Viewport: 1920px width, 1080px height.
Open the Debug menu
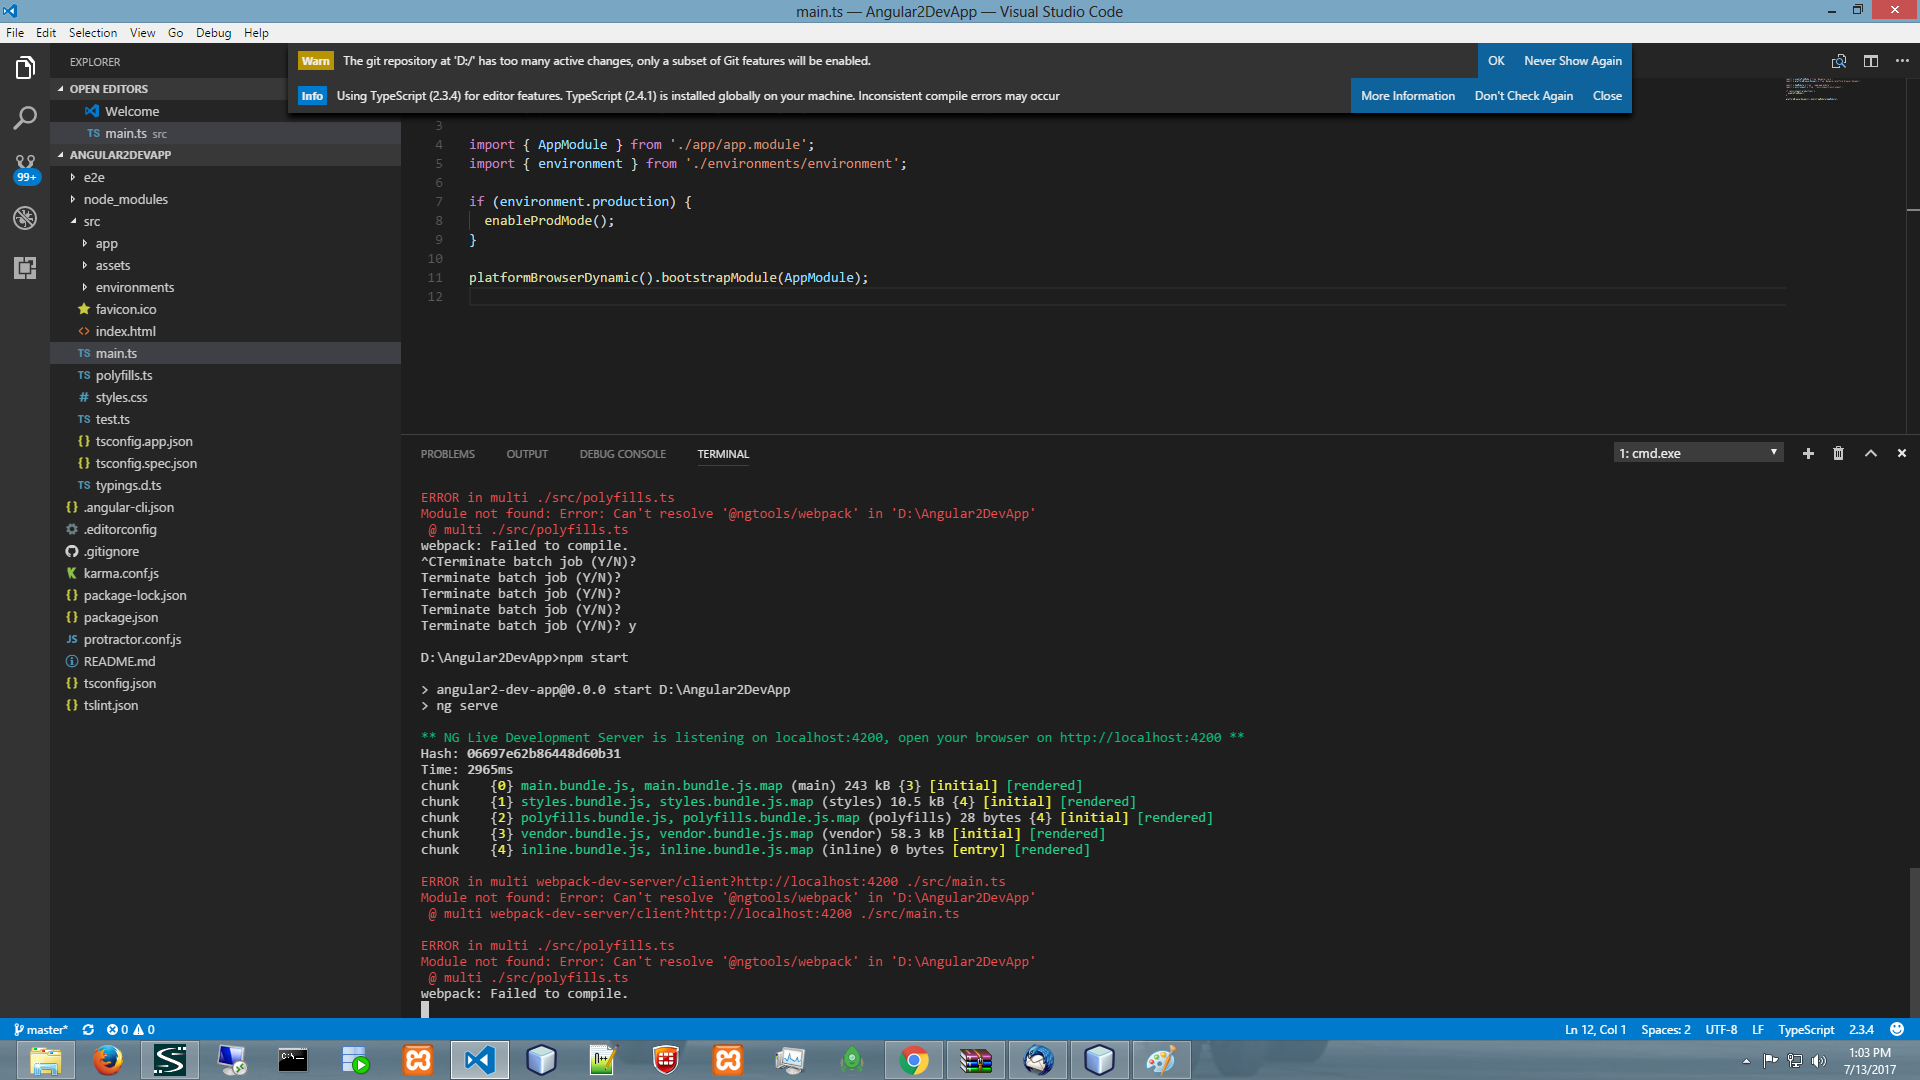click(x=213, y=32)
